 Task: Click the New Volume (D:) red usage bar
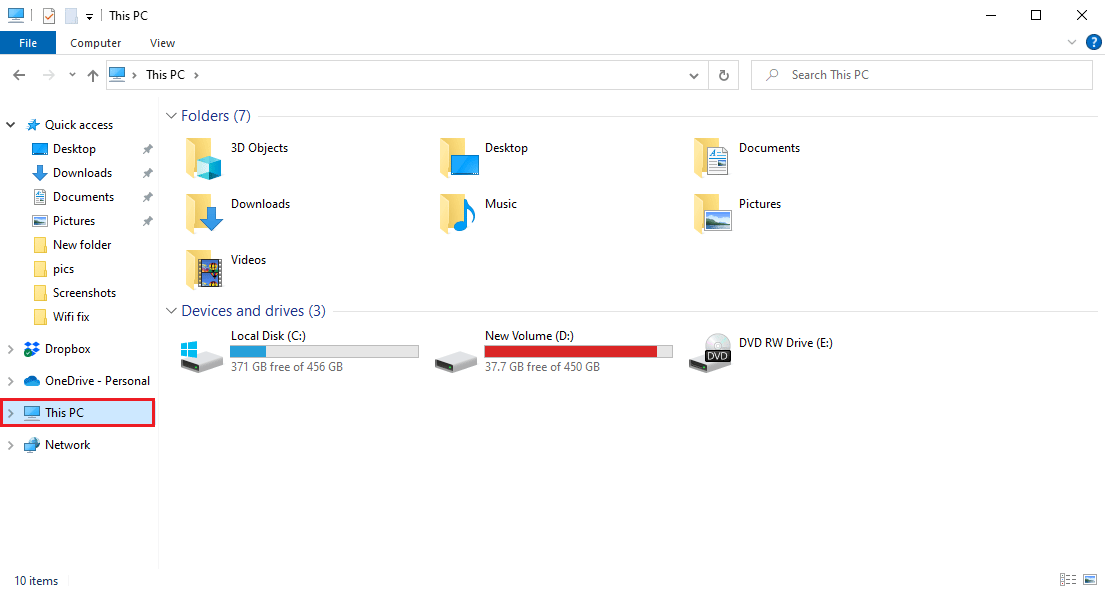pyautogui.click(x=579, y=351)
